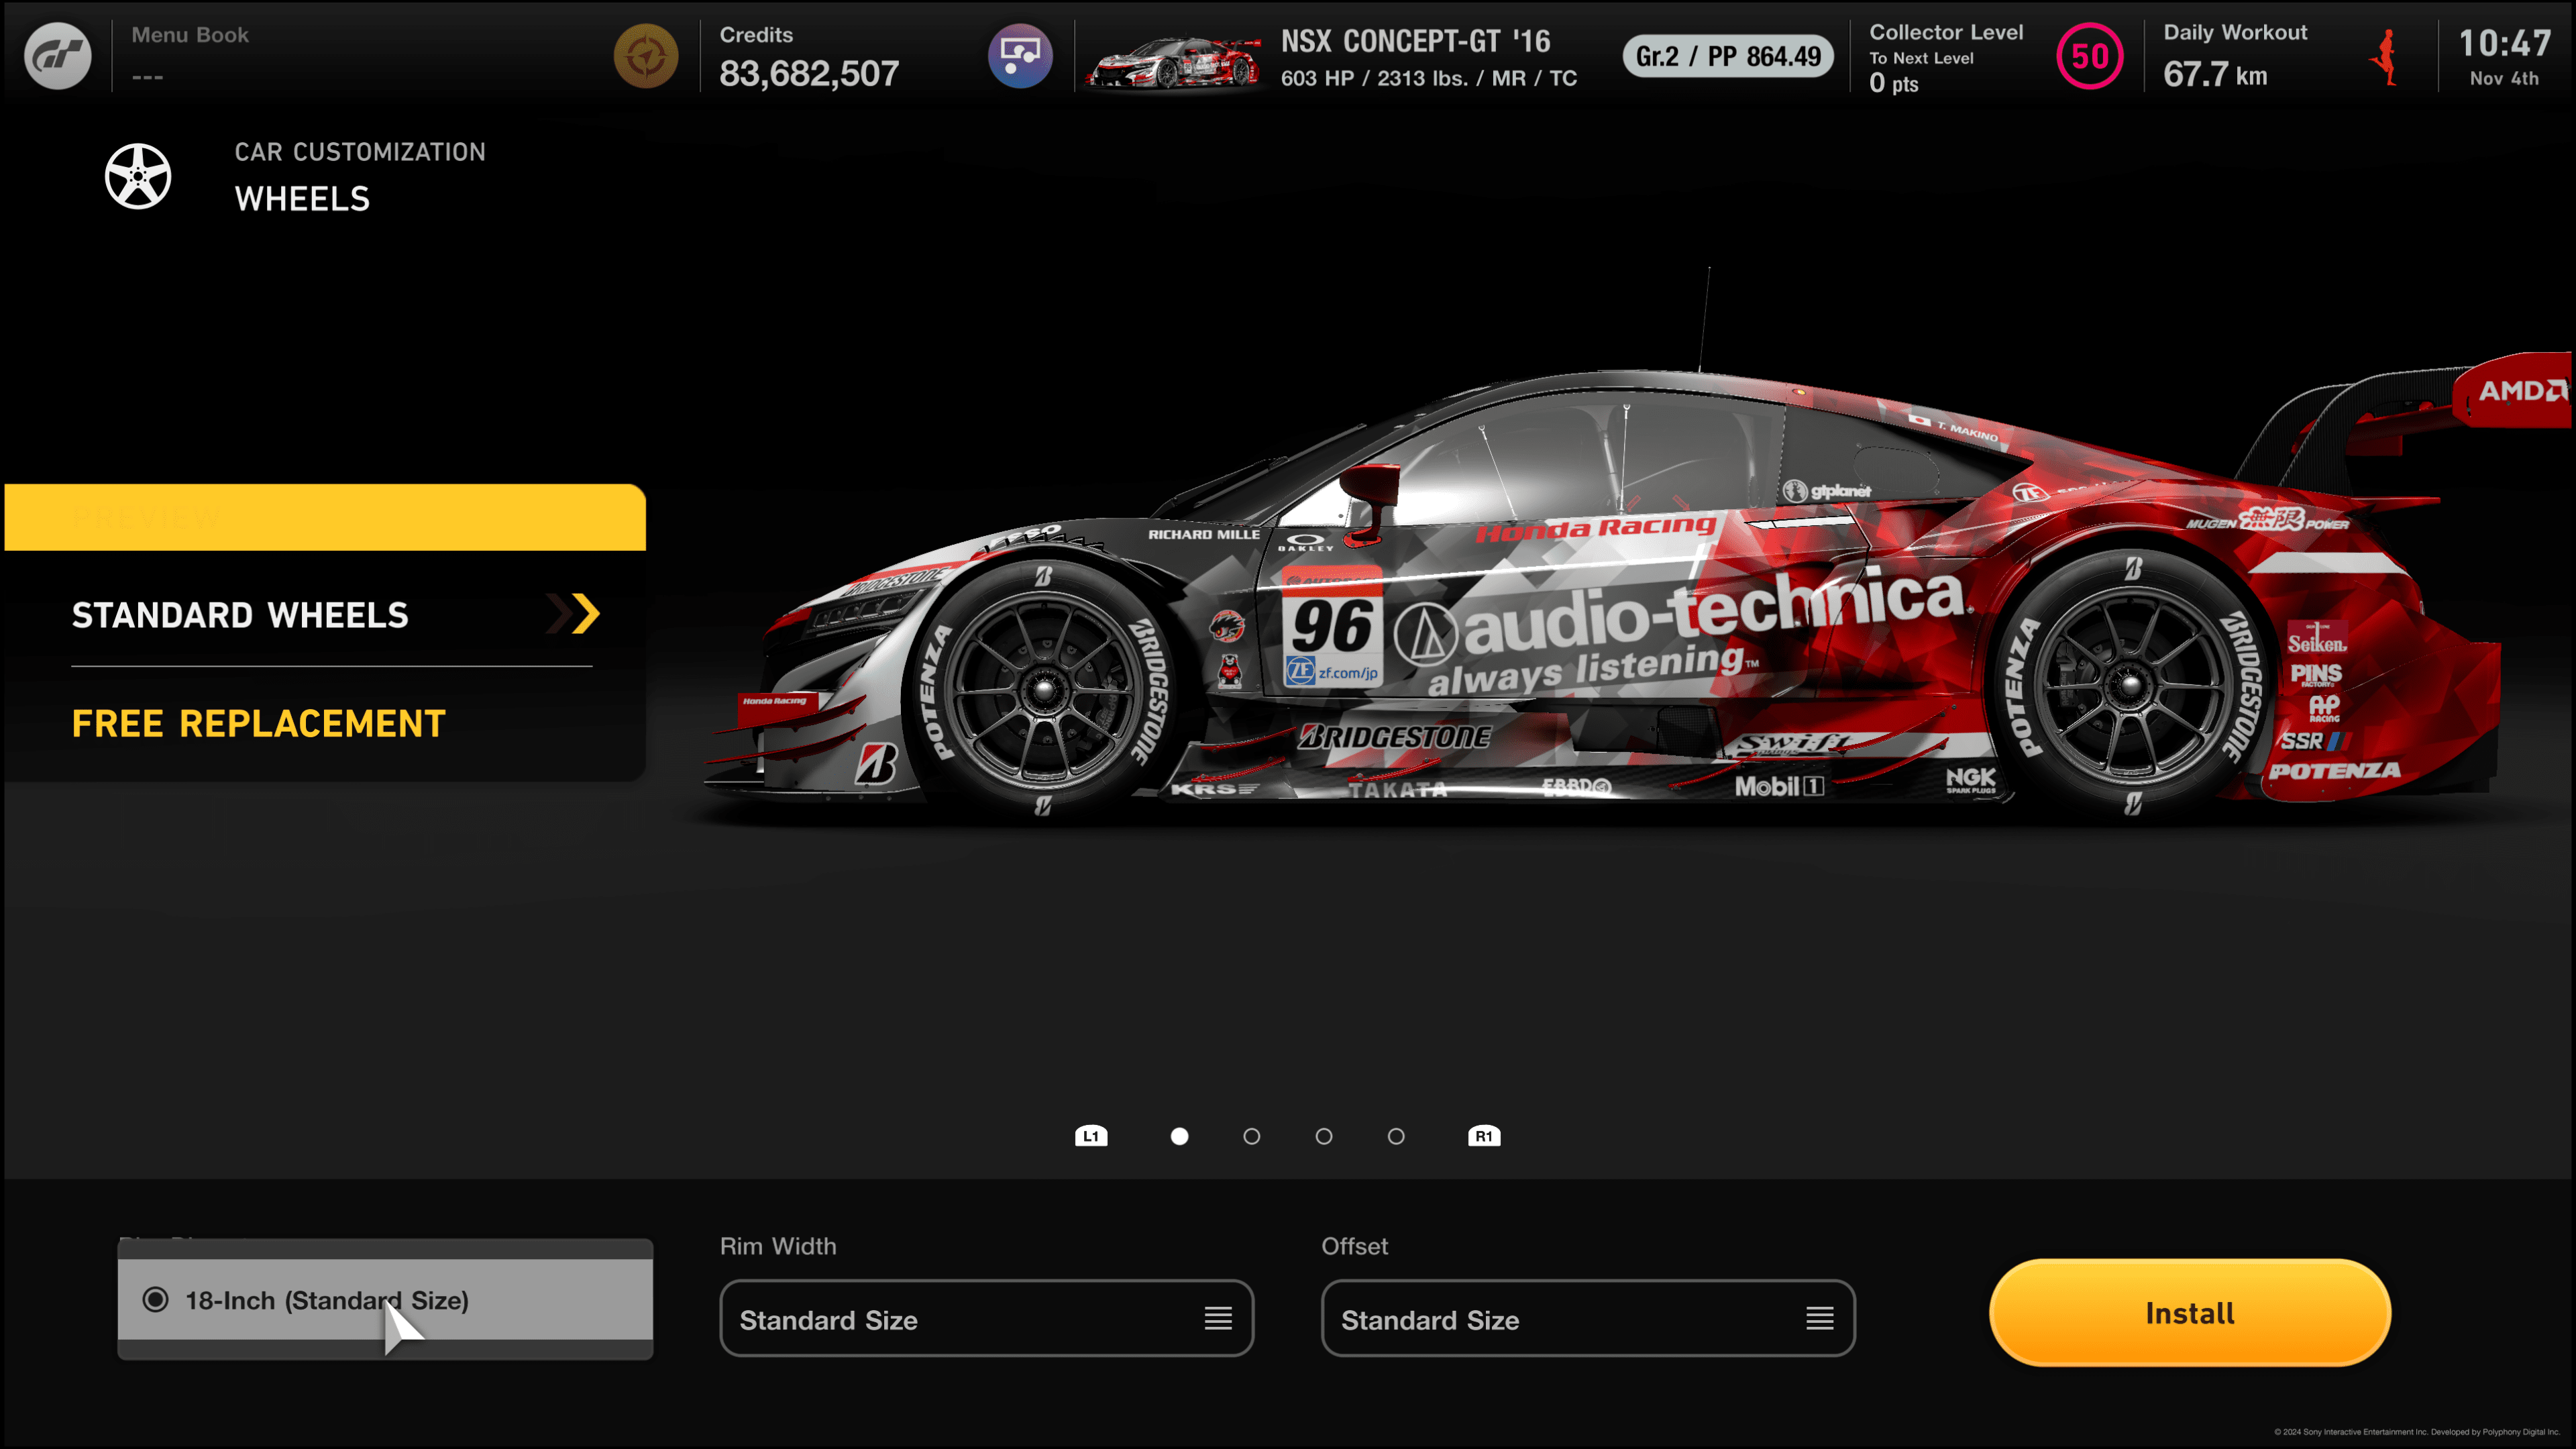This screenshot has width=2576, height=1449.
Task: Go to previous view with L1 icon
Action: (1091, 1136)
